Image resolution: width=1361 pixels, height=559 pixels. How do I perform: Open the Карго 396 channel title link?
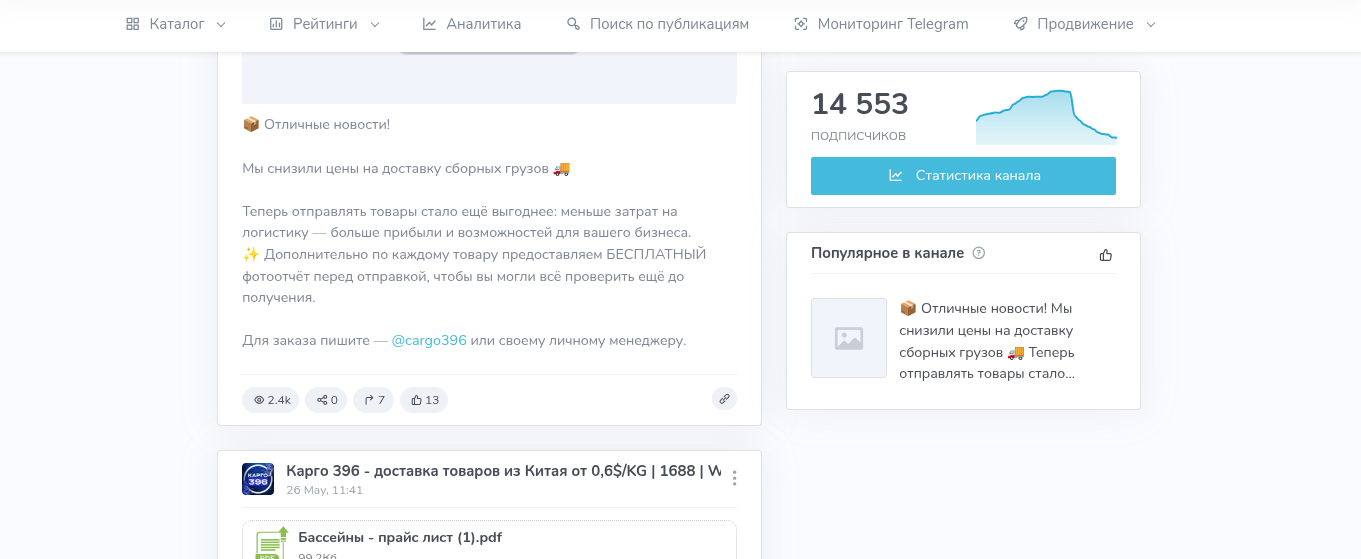[503, 471]
